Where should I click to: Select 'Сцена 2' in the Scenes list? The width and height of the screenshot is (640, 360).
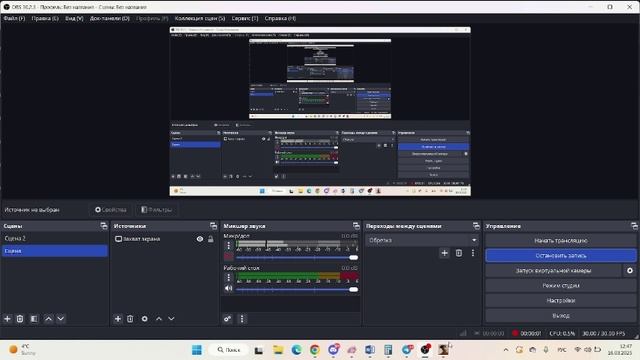click(55, 238)
